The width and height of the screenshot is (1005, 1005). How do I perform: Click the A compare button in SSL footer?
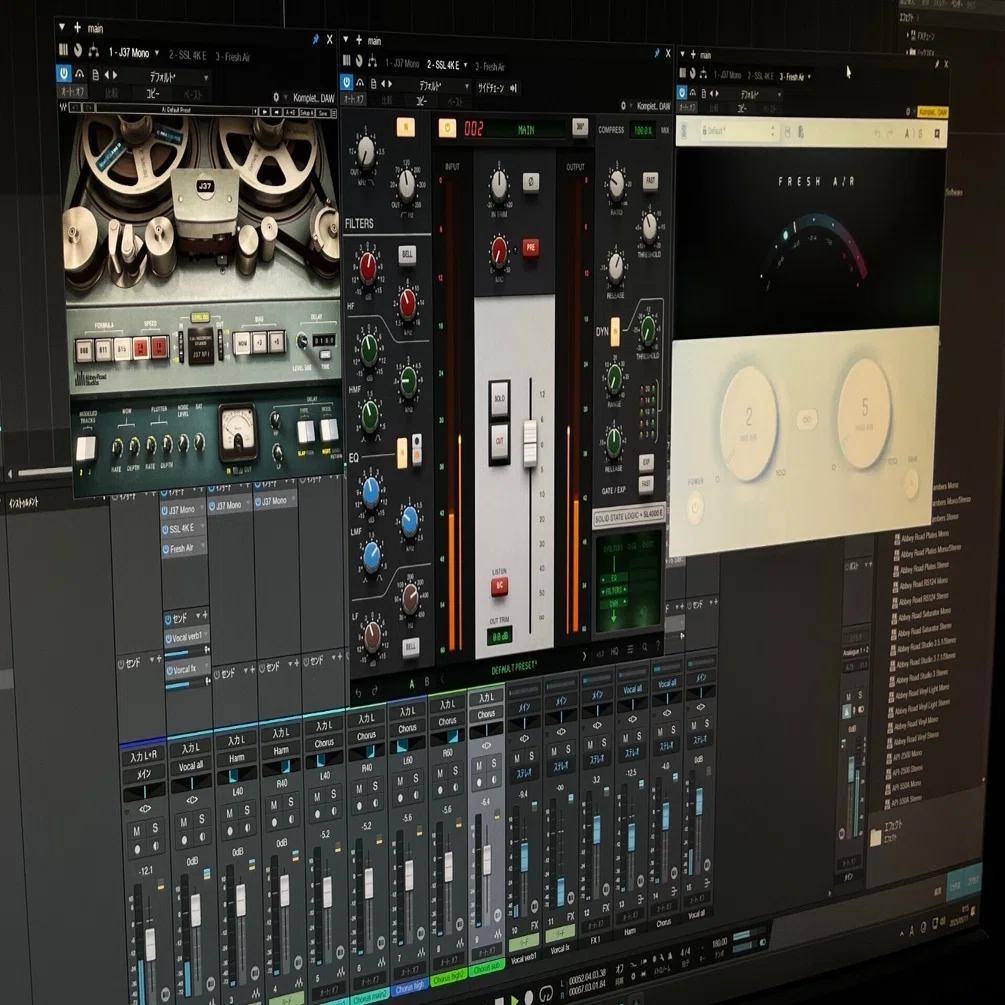(411, 684)
